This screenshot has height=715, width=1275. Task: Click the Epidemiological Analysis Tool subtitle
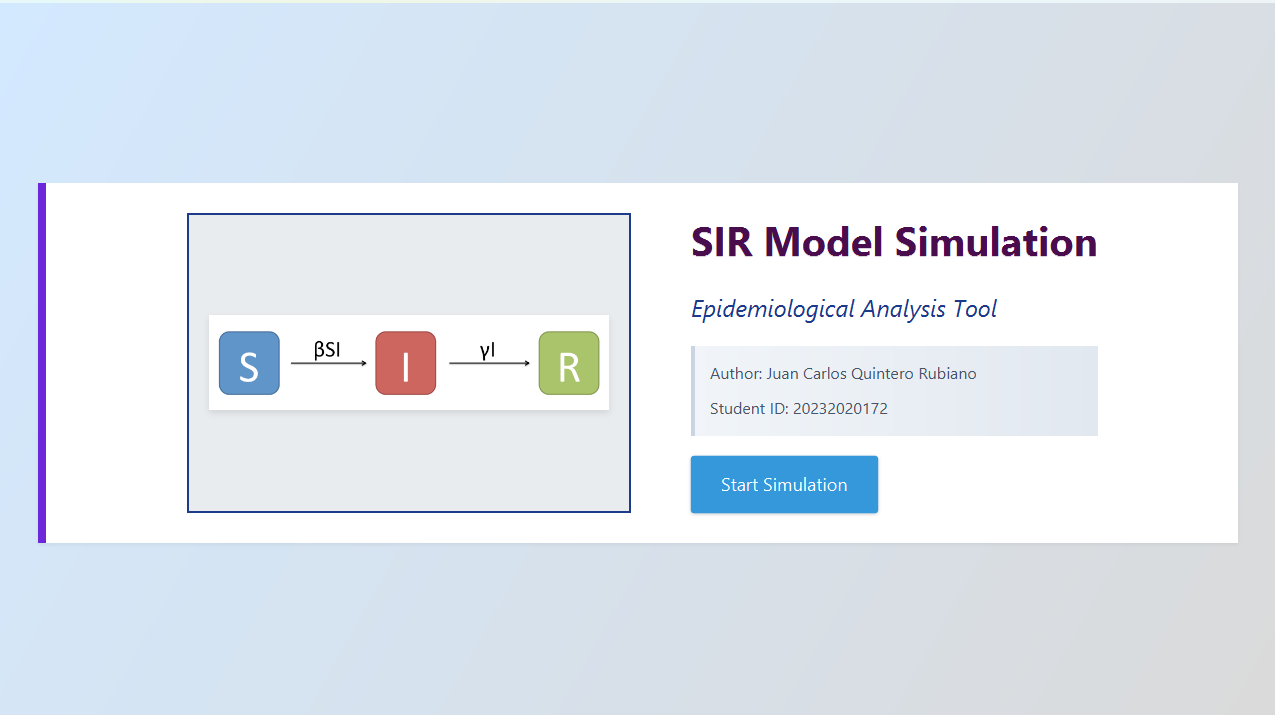point(844,309)
